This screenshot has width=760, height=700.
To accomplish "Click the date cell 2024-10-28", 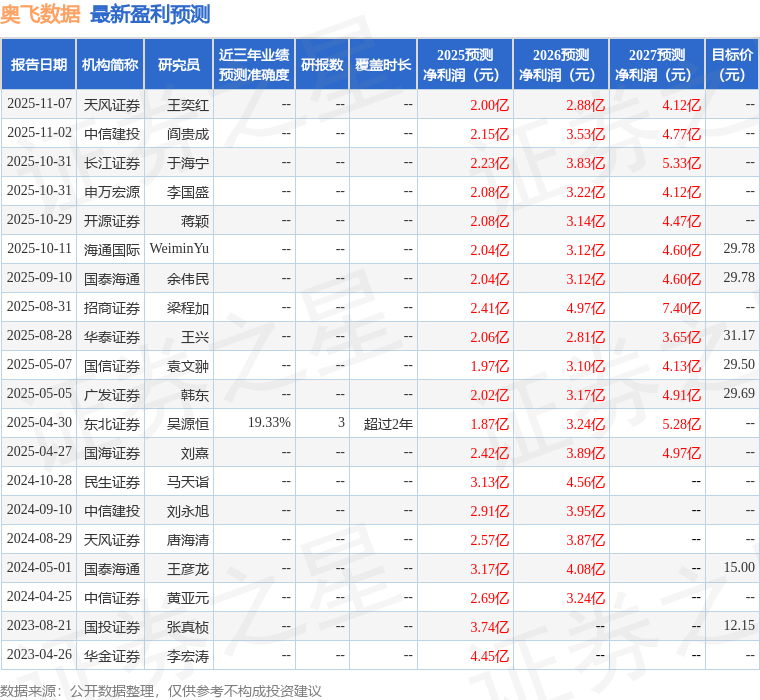I will coord(39,481).
